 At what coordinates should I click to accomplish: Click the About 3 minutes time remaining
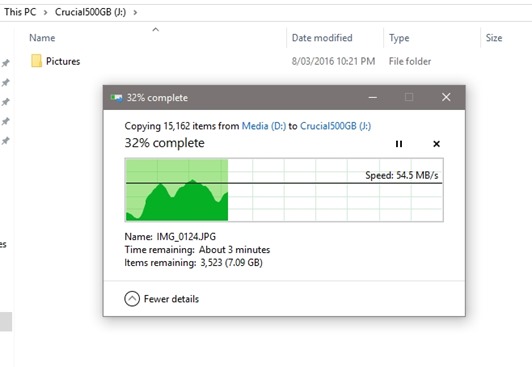pos(234,250)
